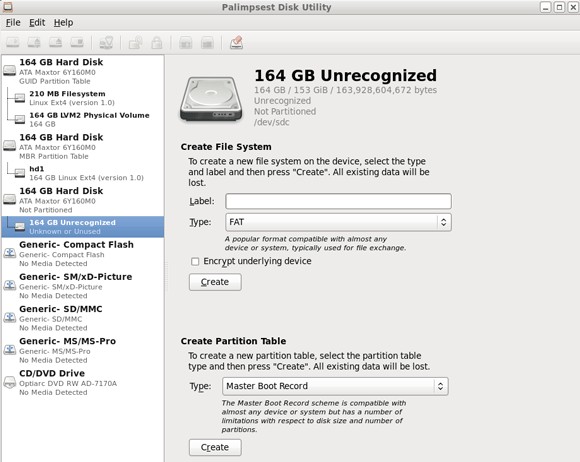The height and width of the screenshot is (462, 580).
Task: Click the large hard disk image beside heading
Action: point(211,99)
